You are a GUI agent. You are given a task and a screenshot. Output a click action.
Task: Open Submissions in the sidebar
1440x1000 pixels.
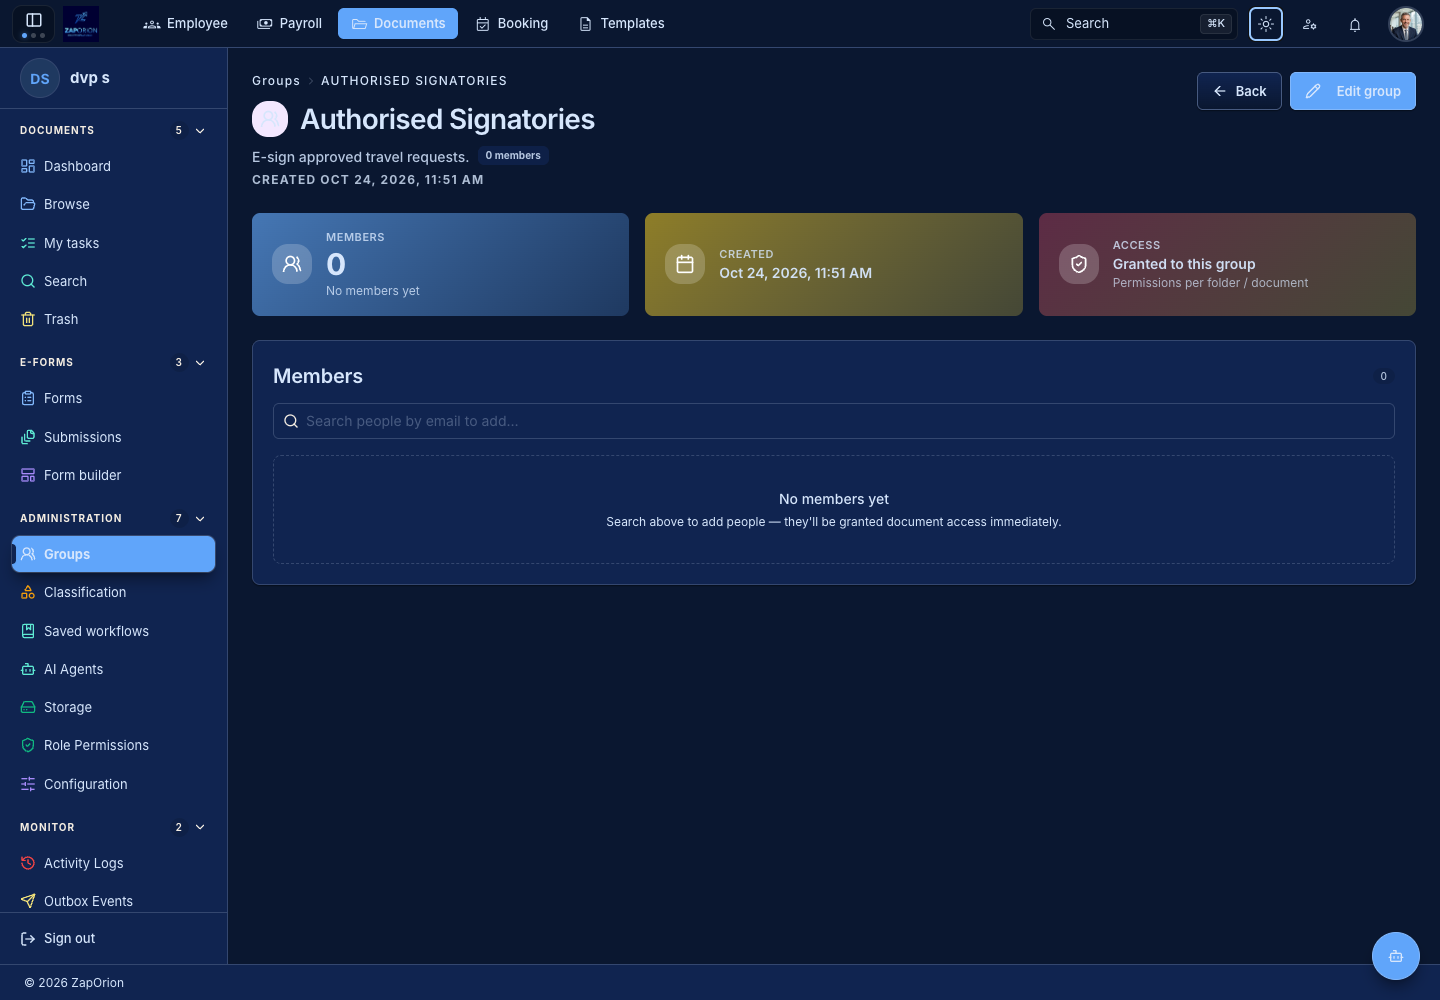point(114,437)
